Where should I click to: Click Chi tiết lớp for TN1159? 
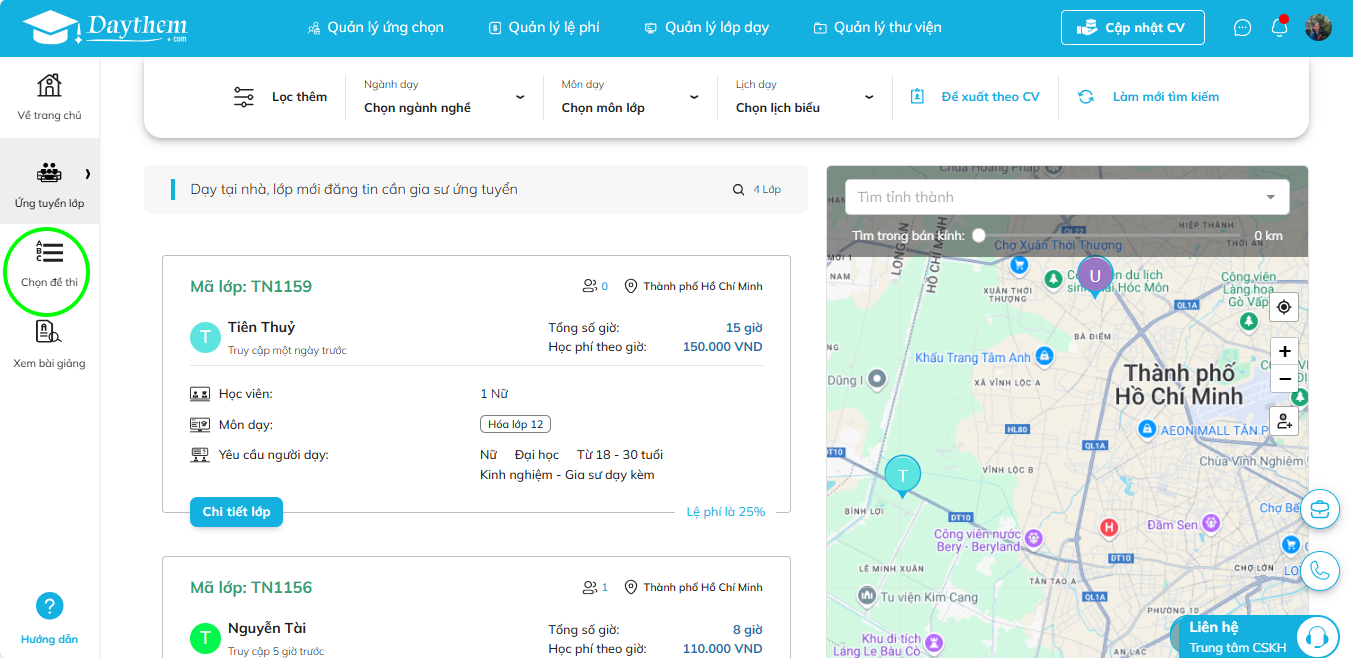click(x=236, y=512)
